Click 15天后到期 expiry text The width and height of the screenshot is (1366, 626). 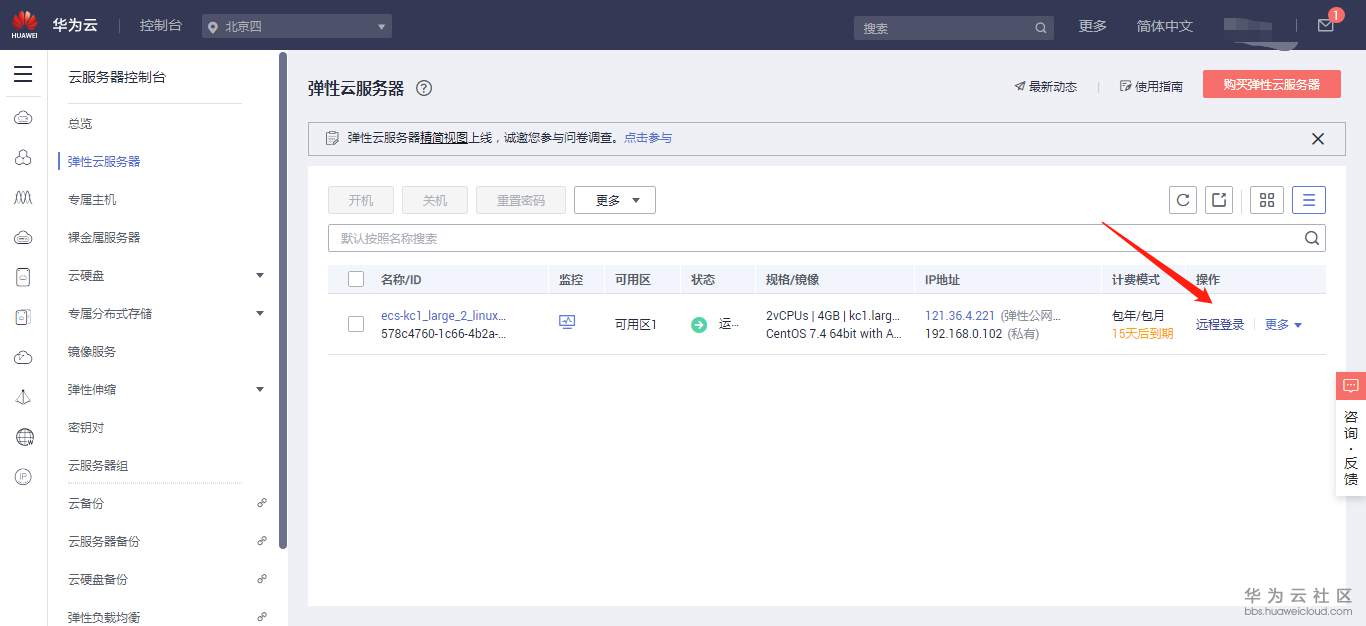(1142, 333)
